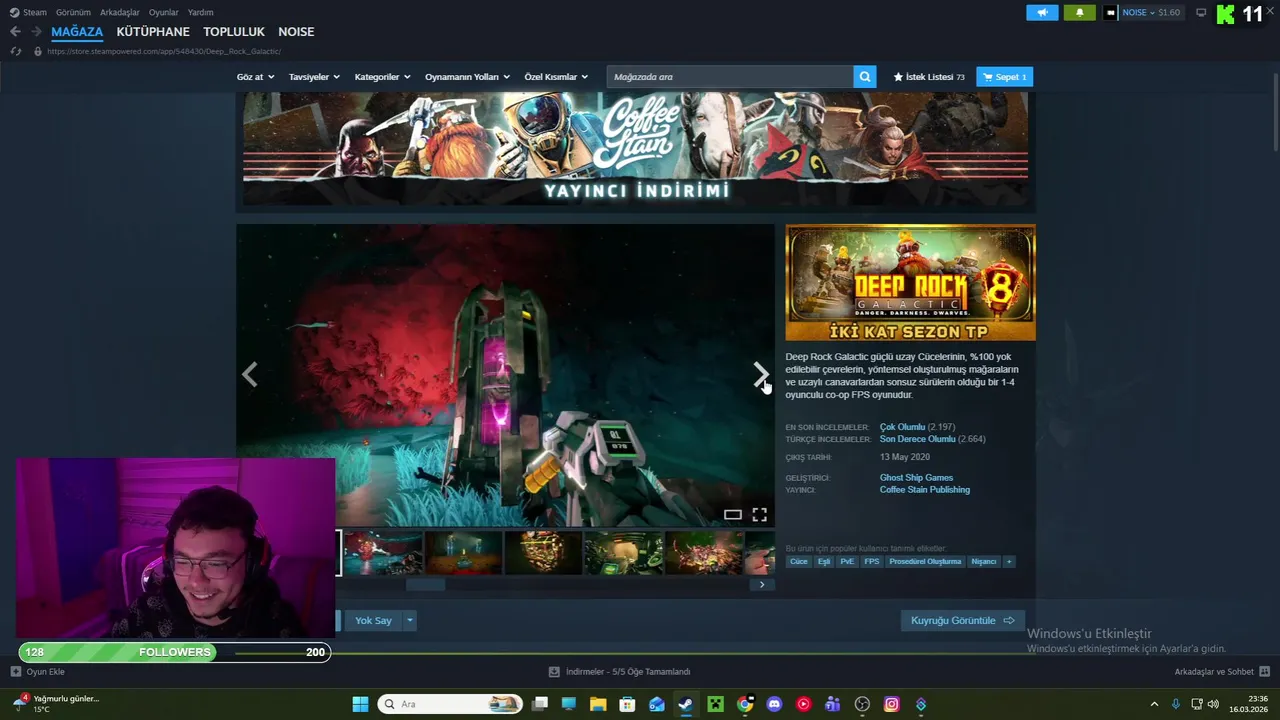Image resolution: width=1280 pixels, height=720 pixels.
Task: Switch media viewer to theater mode
Action: 733,514
